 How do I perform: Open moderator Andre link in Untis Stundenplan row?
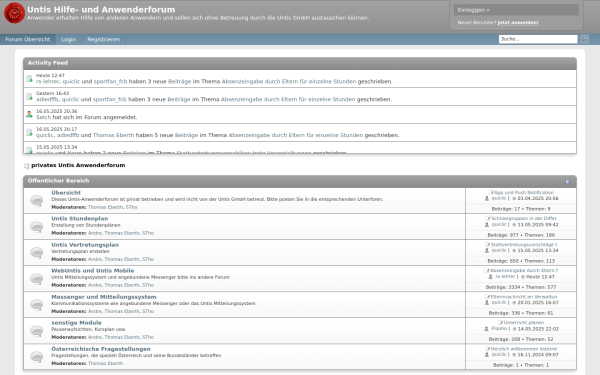pyautogui.click(x=95, y=233)
